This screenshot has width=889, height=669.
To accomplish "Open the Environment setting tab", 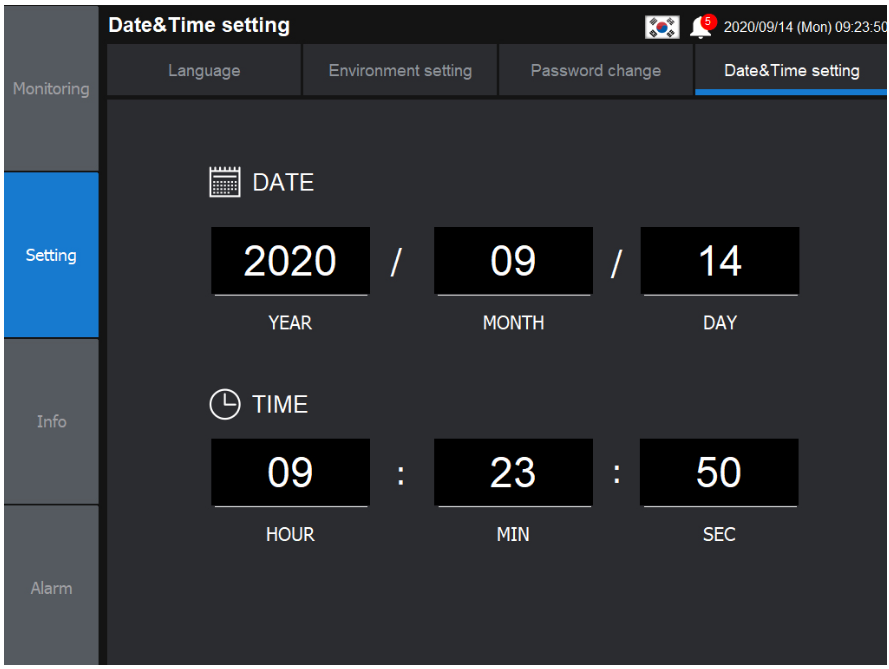I will [x=399, y=70].
